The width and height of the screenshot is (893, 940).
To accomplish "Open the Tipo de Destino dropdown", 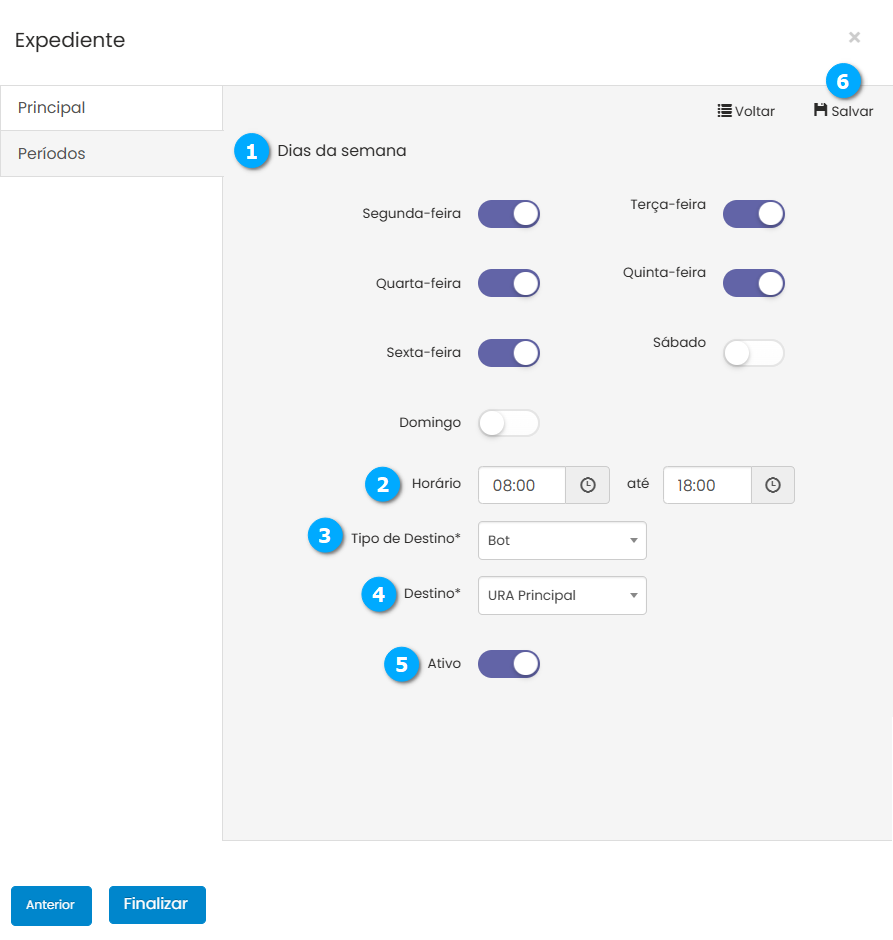I will [562, 540].
